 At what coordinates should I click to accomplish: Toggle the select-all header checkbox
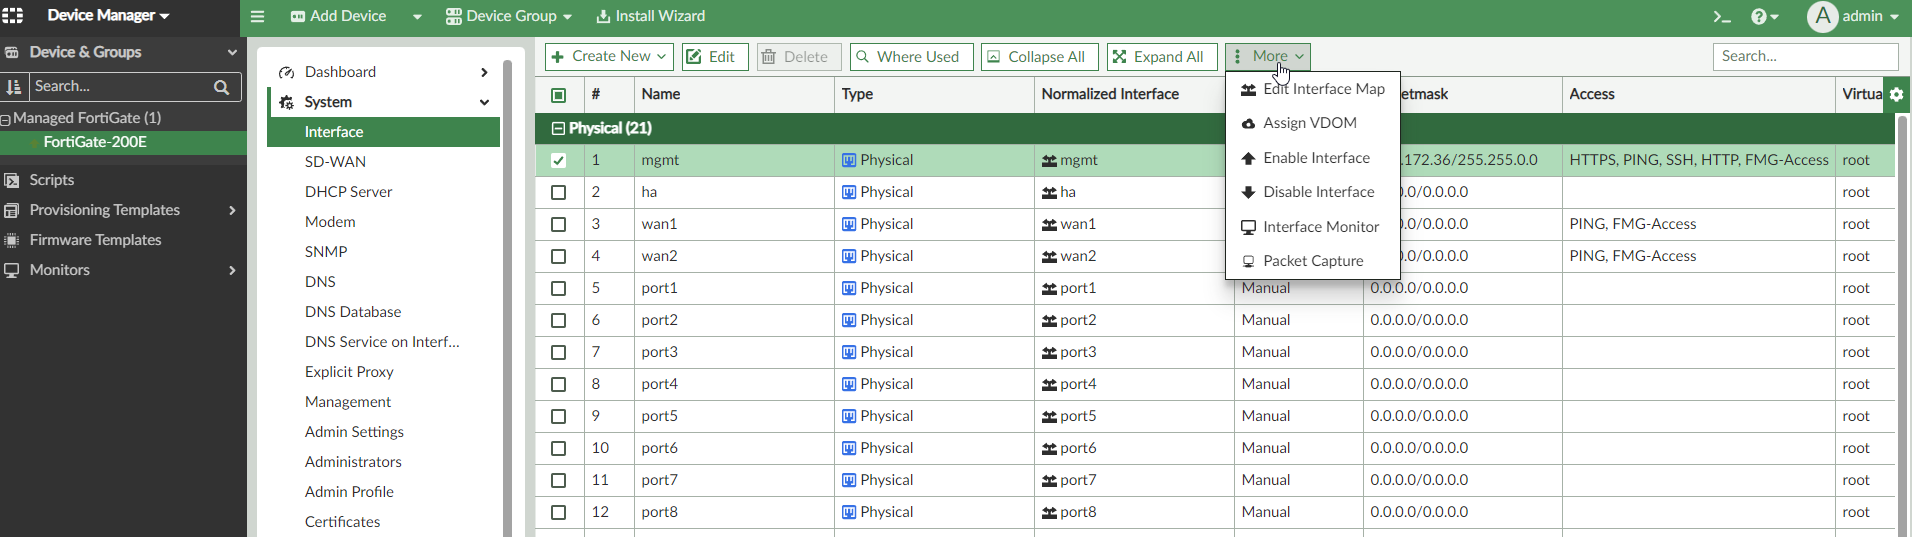click(x=558, y=95)
